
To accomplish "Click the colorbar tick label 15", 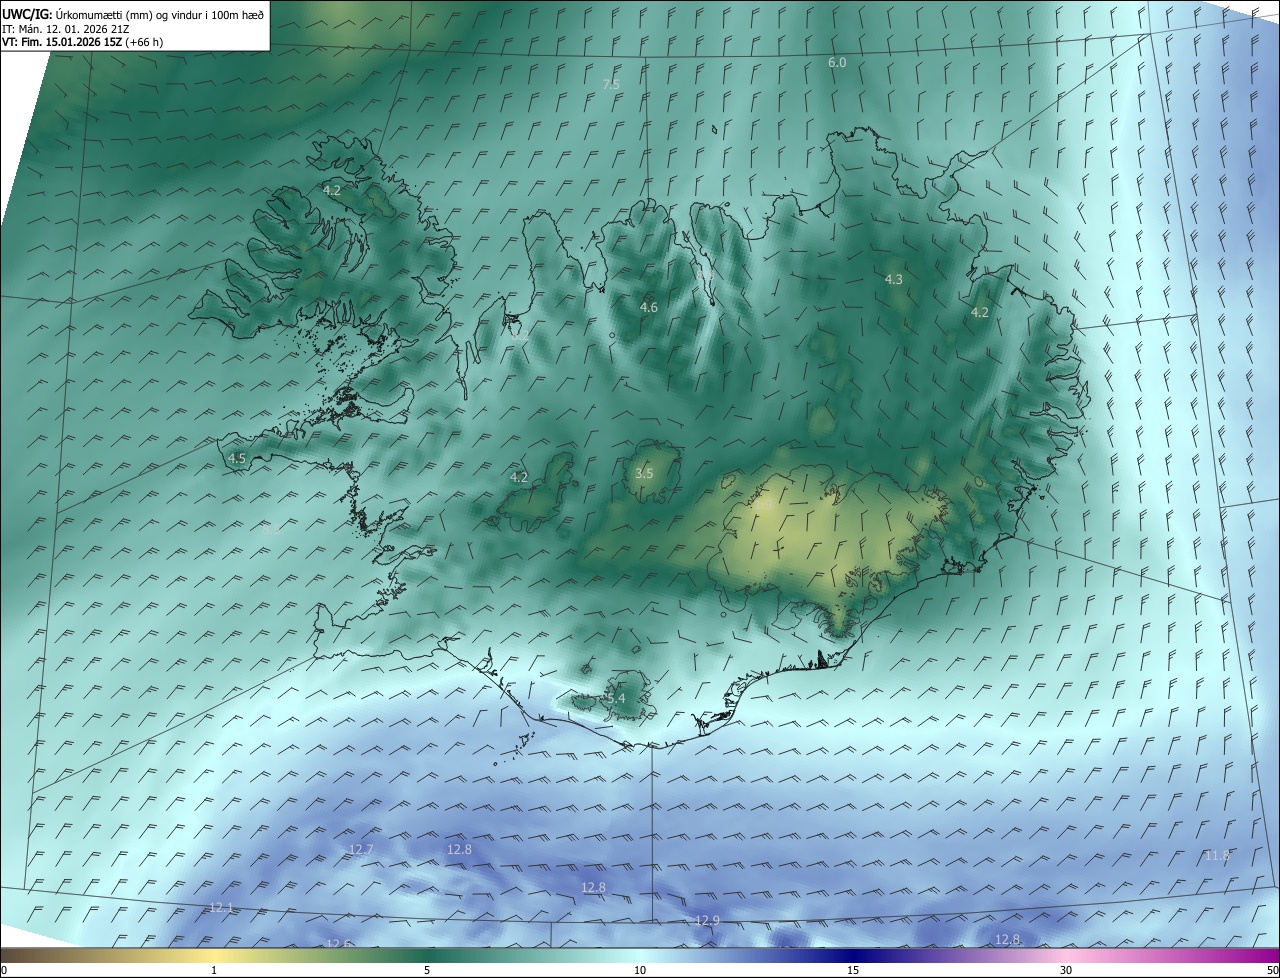I will coord(853,970).
